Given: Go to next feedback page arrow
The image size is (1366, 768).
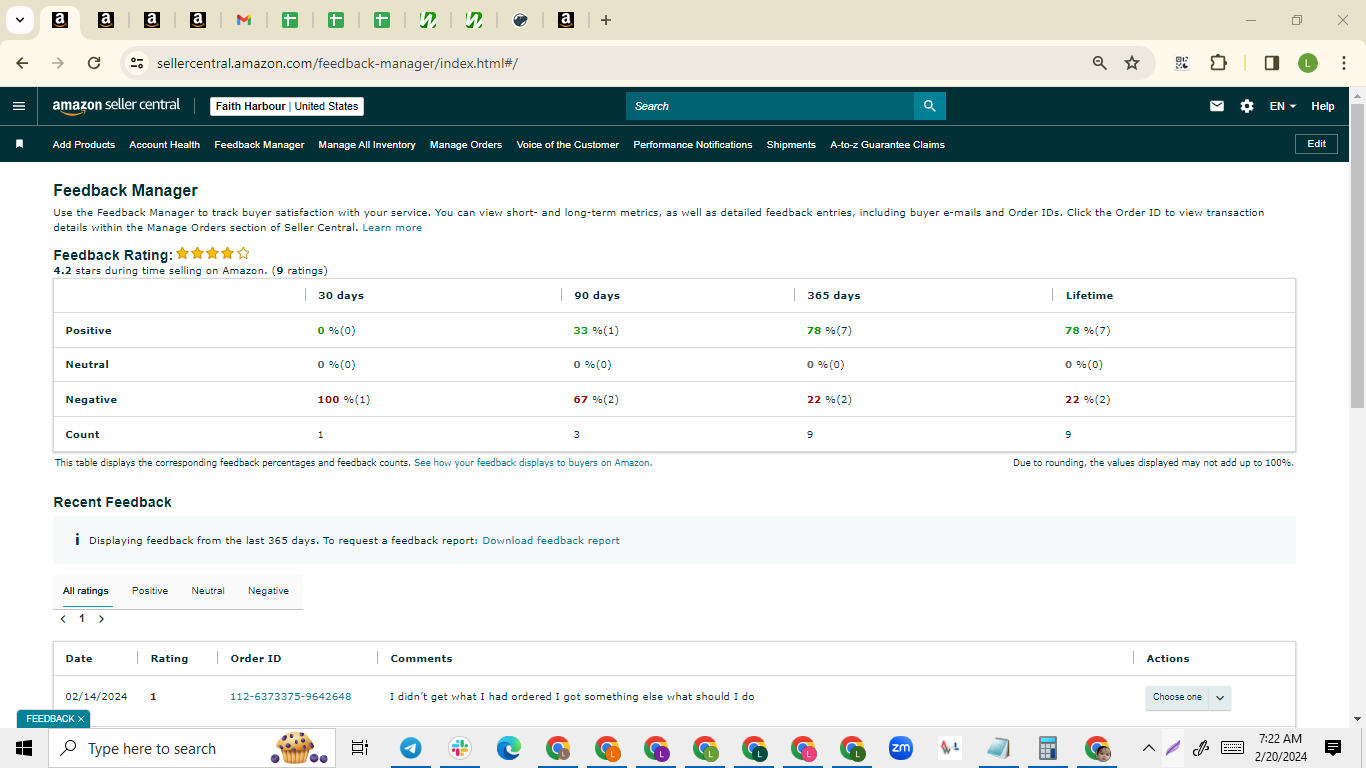Looking at the screenshot, I should [x=101, y=619].
